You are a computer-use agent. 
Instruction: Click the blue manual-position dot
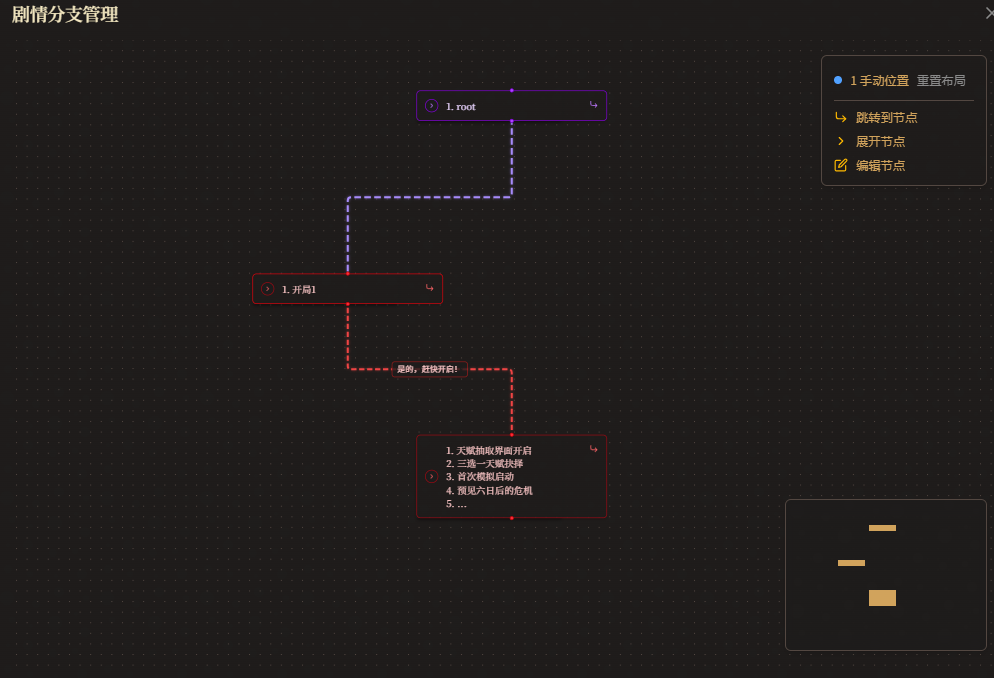(x=838, y=80)
